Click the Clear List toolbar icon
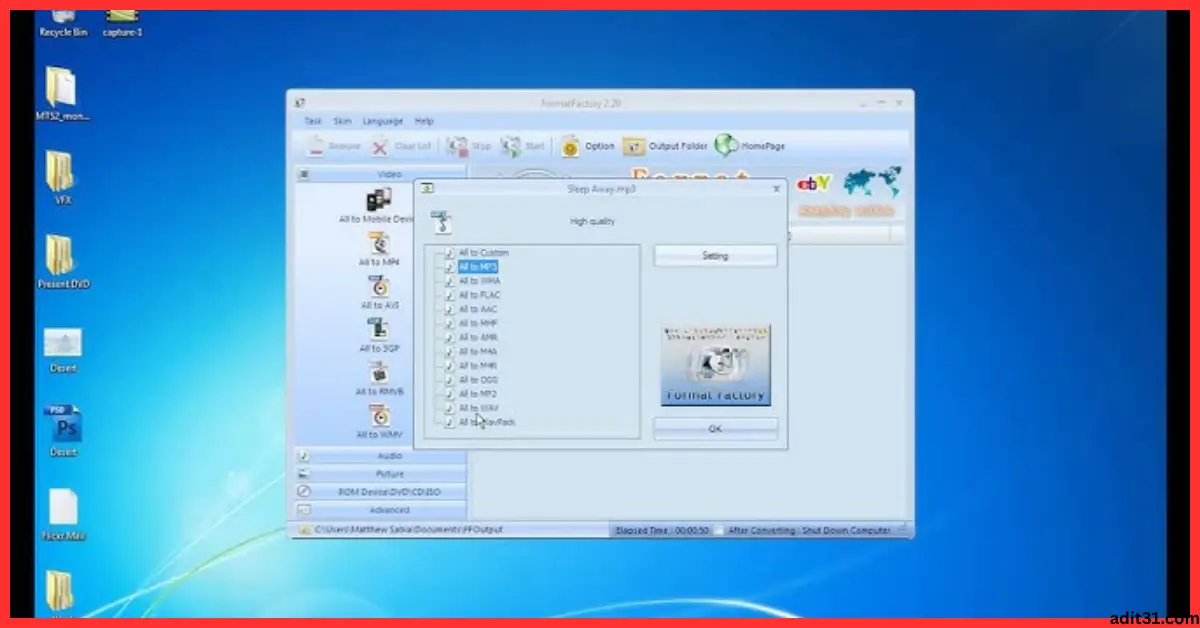The width and height of the screenshot is (1200, 628). click(380, 146)
